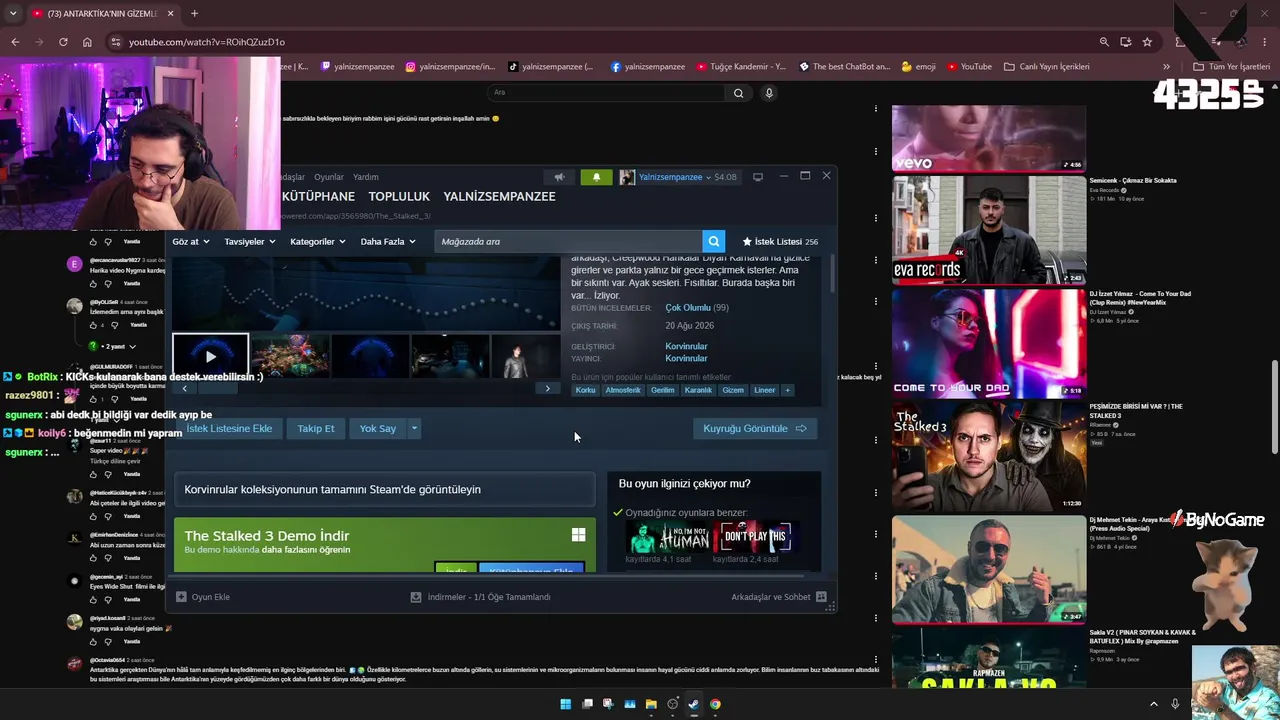1280x720 pixels.
Task: Click the Takip Et button
Action: [316, 428]
